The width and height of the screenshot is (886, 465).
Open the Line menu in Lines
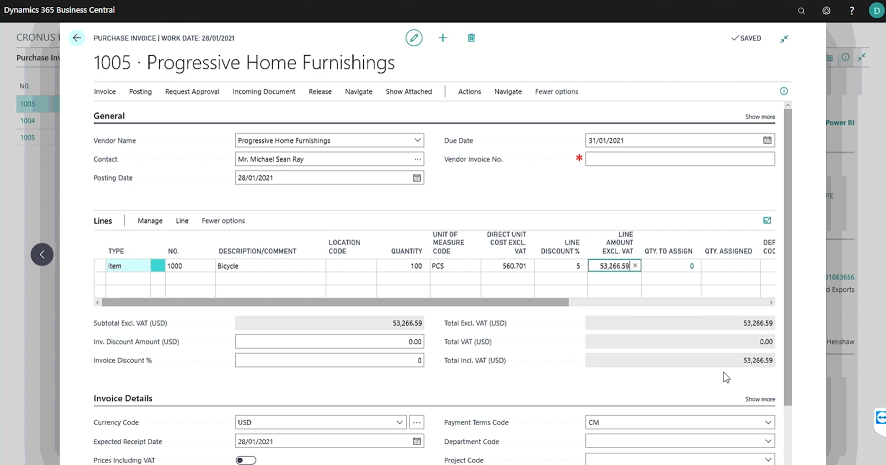pyautogui.click(x=182, y=221)
